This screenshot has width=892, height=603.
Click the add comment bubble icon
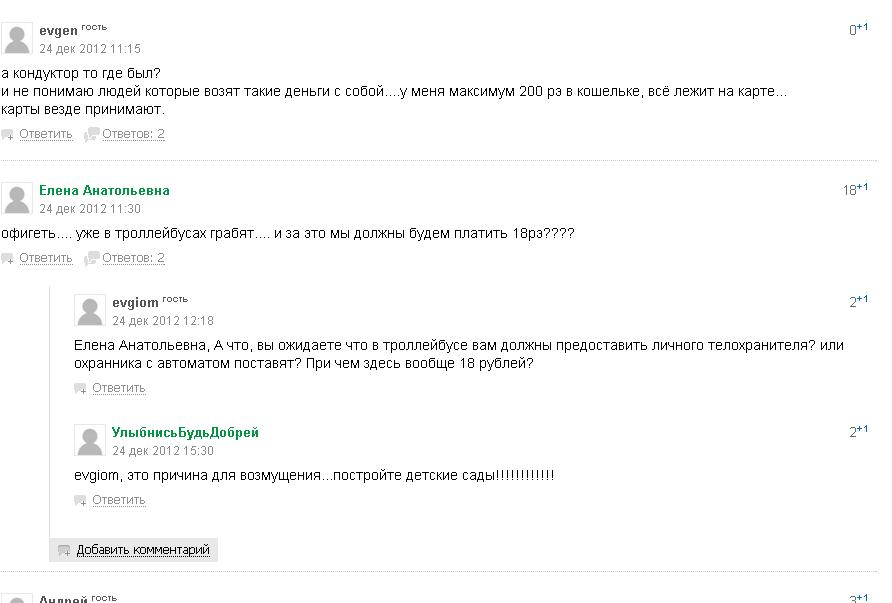click(64, 551)
